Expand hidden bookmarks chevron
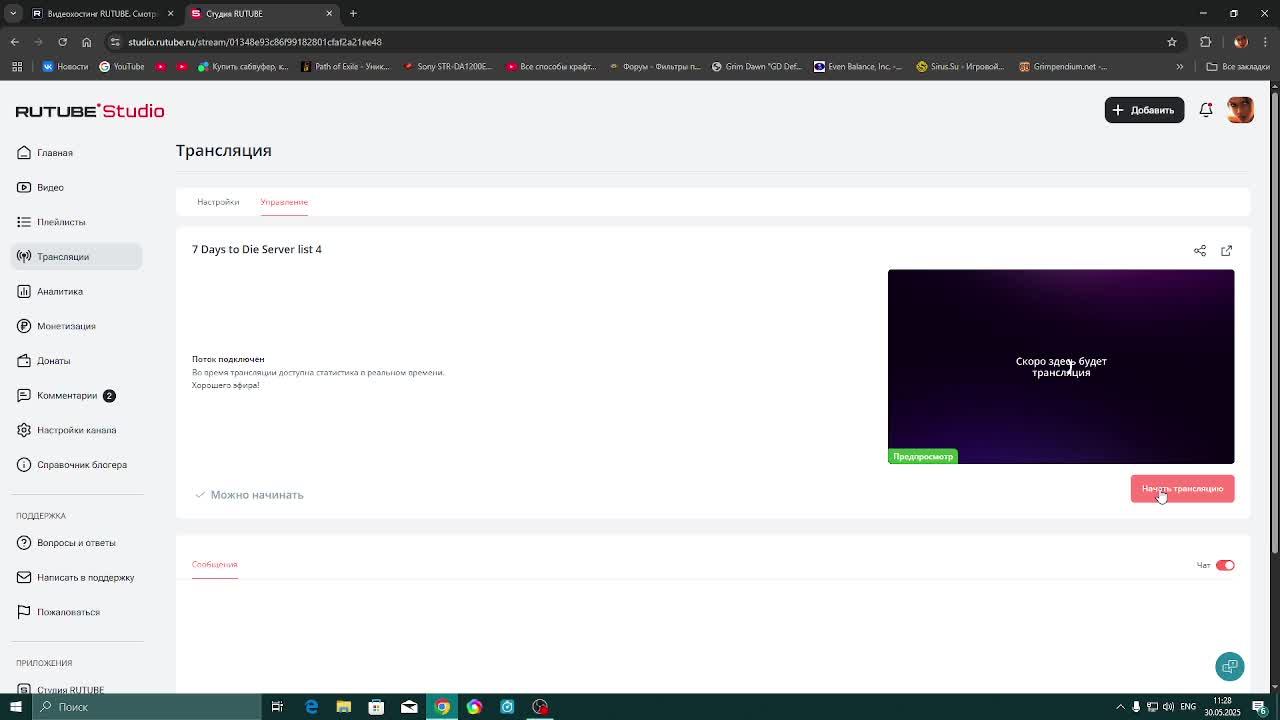 click(1180, 67)
